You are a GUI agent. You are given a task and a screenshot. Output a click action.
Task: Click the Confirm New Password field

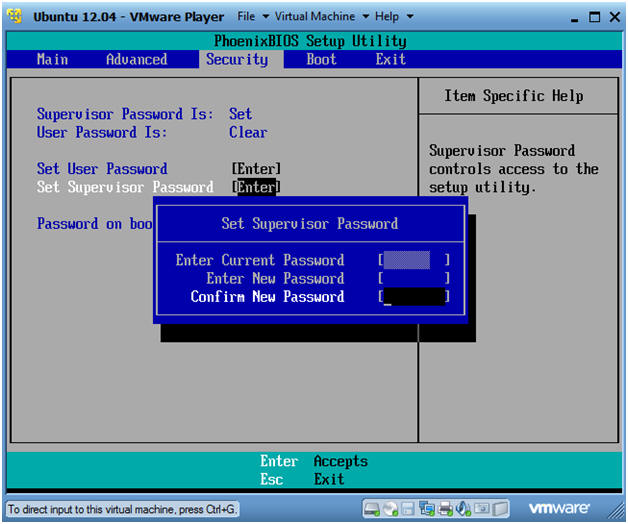coord(414,297)
